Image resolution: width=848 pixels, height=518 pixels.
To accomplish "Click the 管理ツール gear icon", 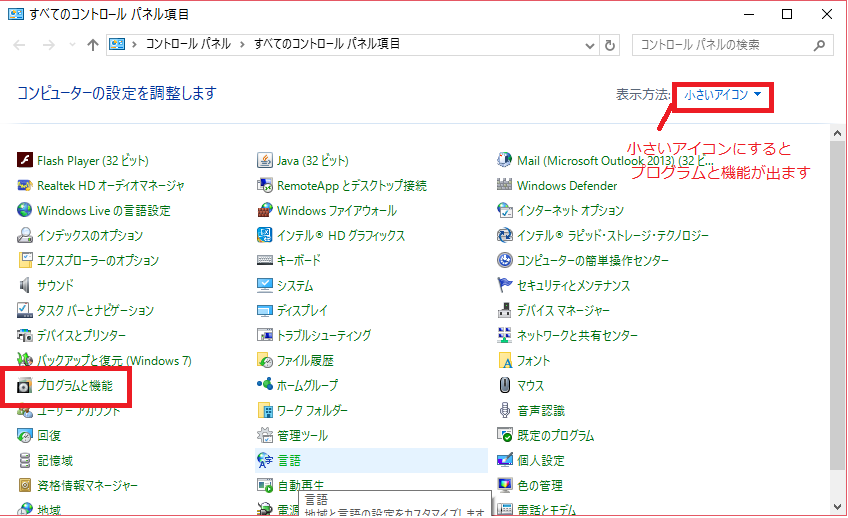I will (x=265, y=435).
